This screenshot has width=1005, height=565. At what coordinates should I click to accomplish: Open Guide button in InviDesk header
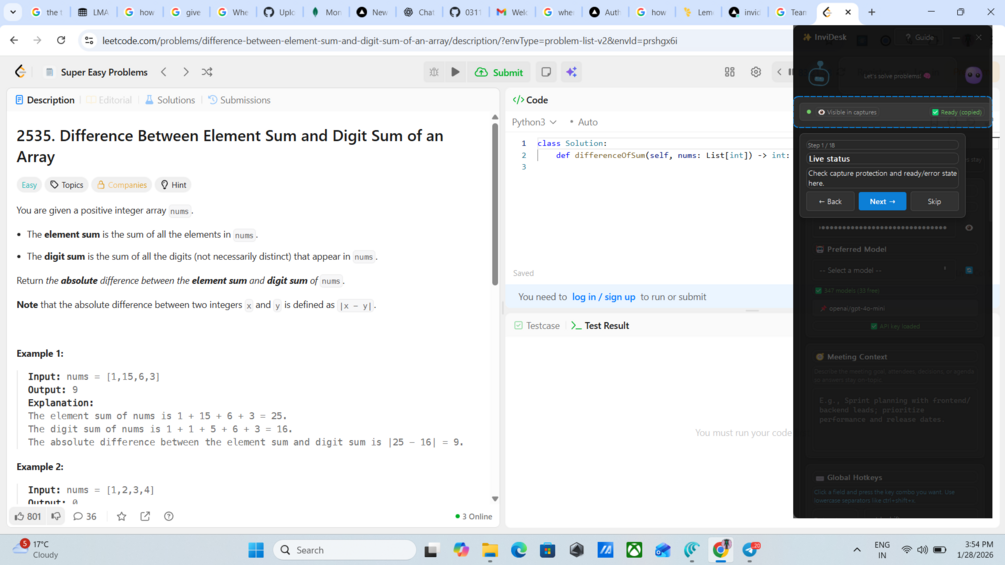tap(920, 37)
